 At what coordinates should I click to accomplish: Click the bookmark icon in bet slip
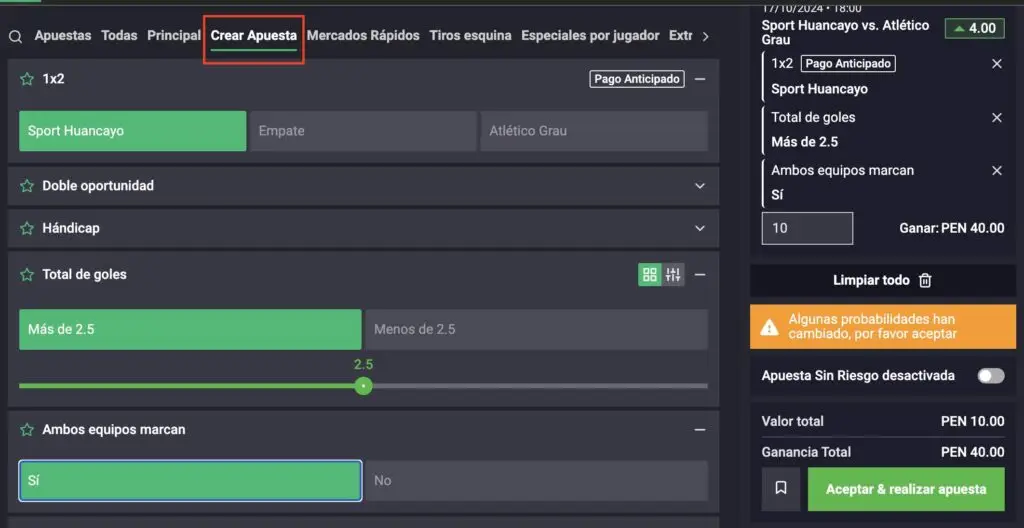point(781,489)
